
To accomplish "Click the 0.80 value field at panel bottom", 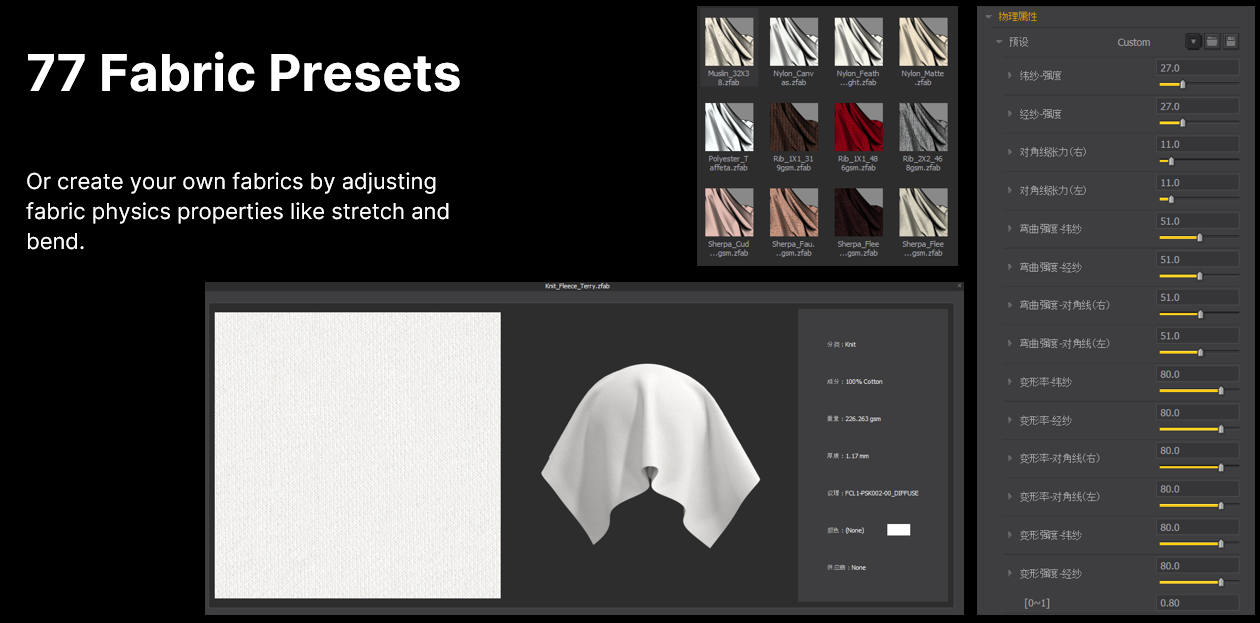I will (1197, 602).
